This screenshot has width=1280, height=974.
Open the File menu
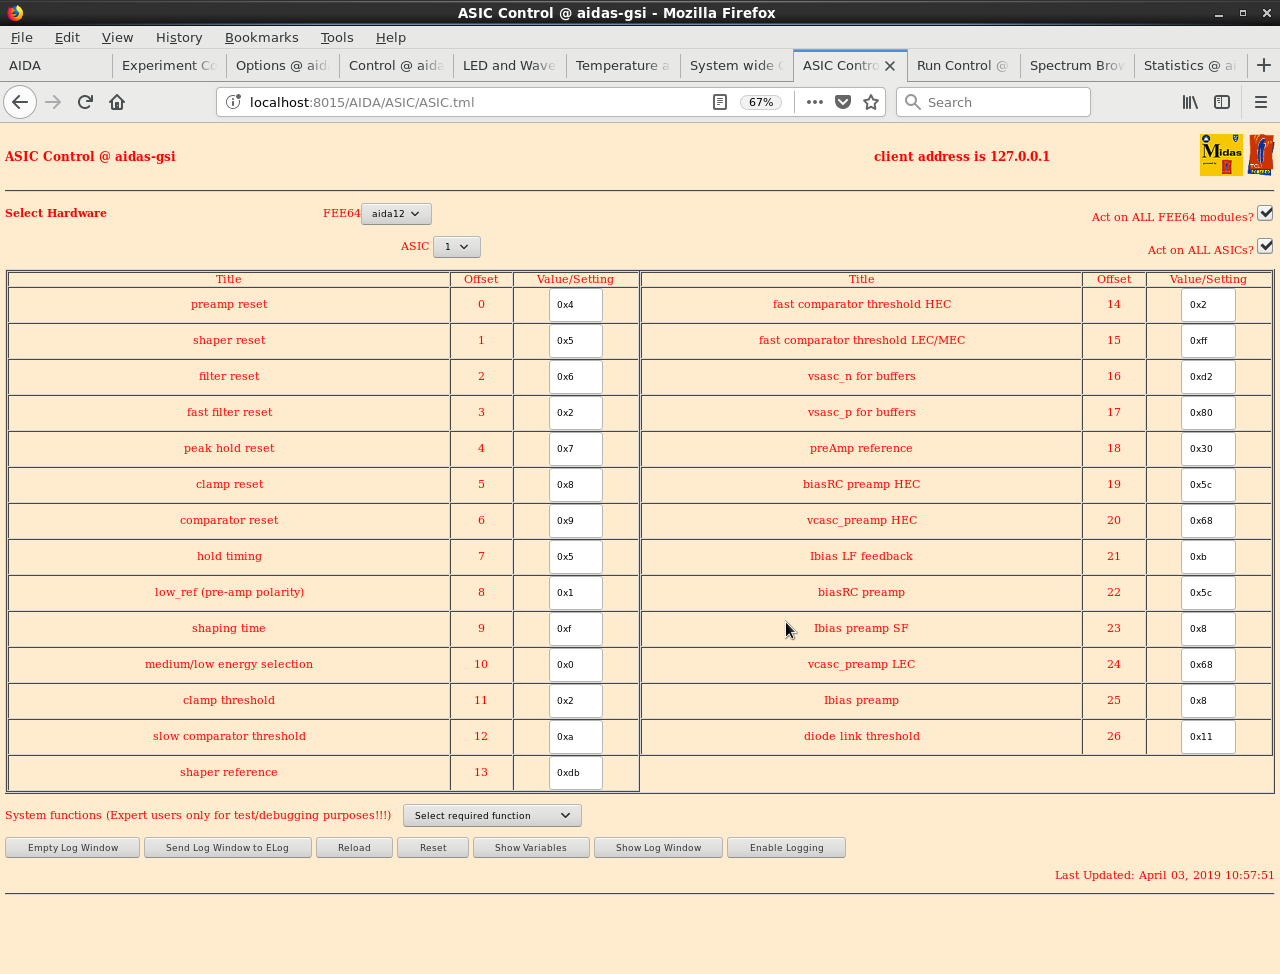[21, 37]
